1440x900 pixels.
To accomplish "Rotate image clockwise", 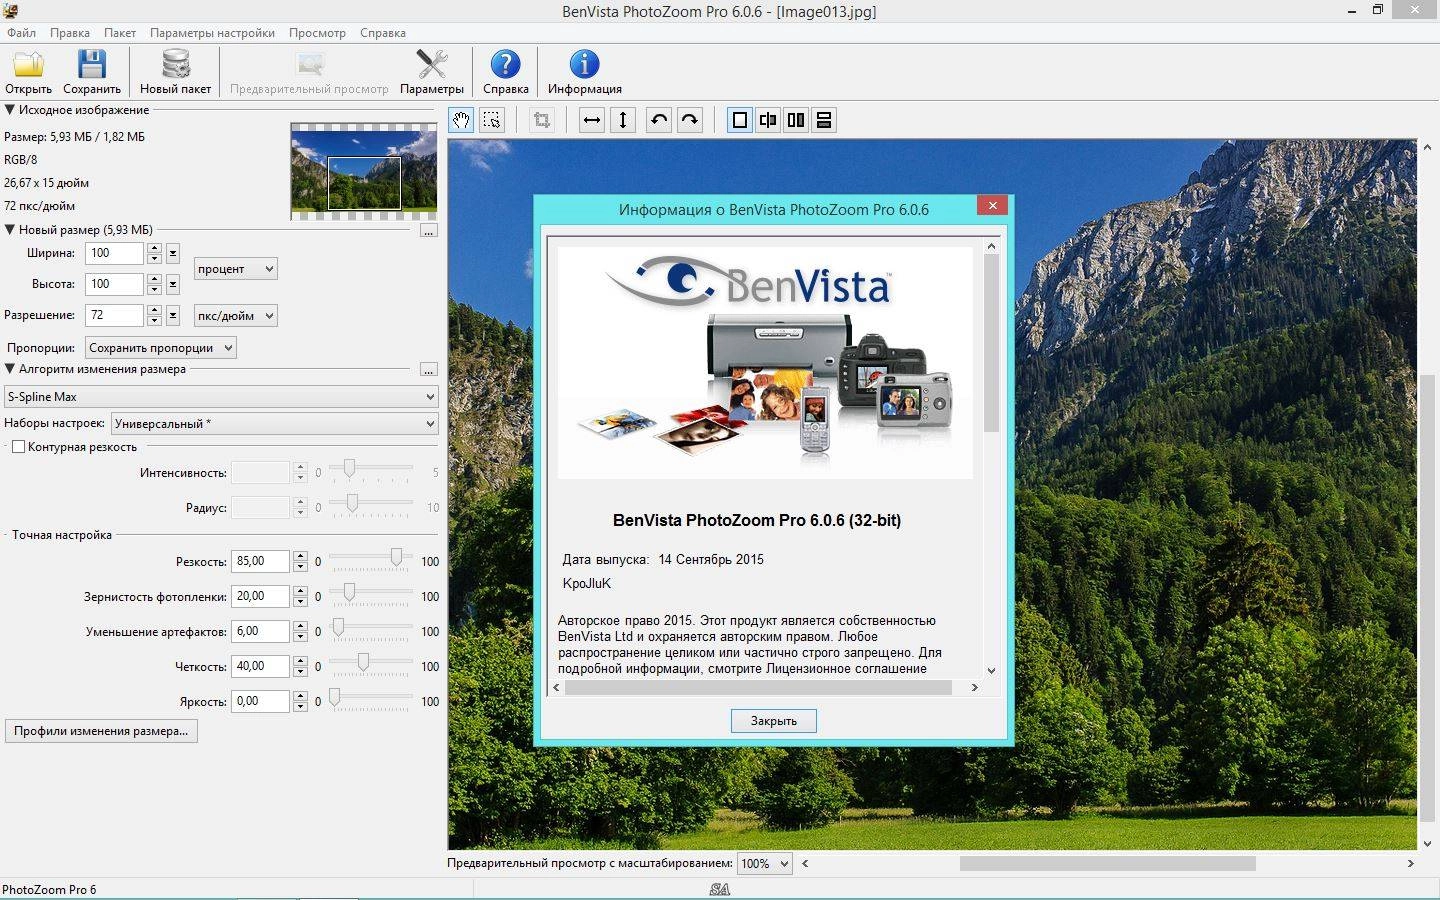I will [x=690, y=120].
